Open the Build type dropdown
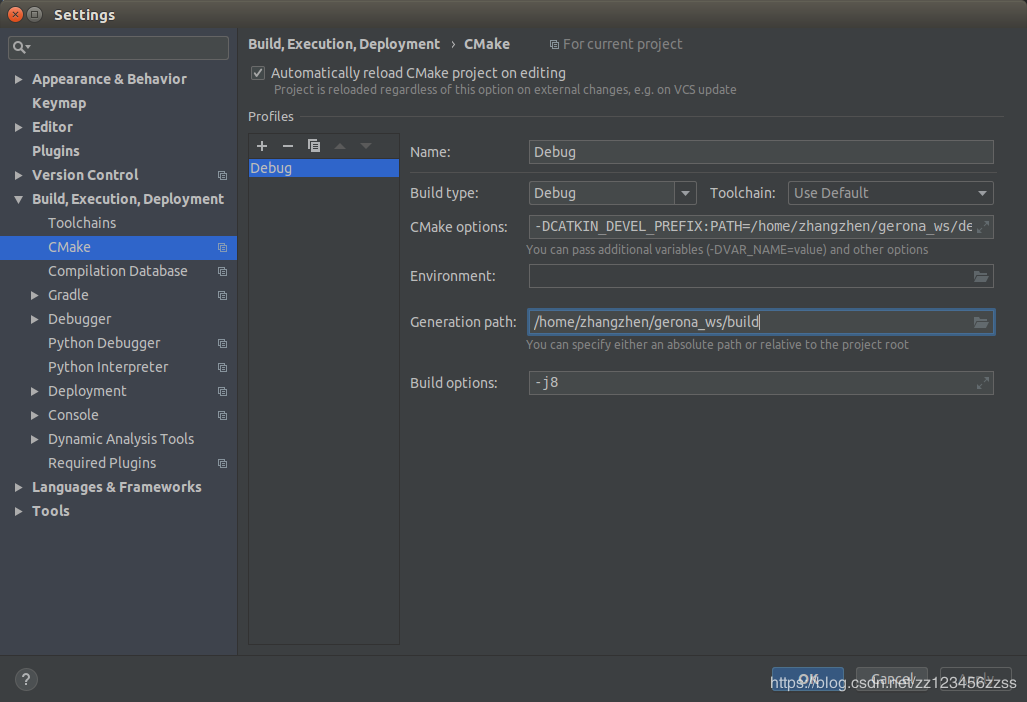 coord(685,193)
